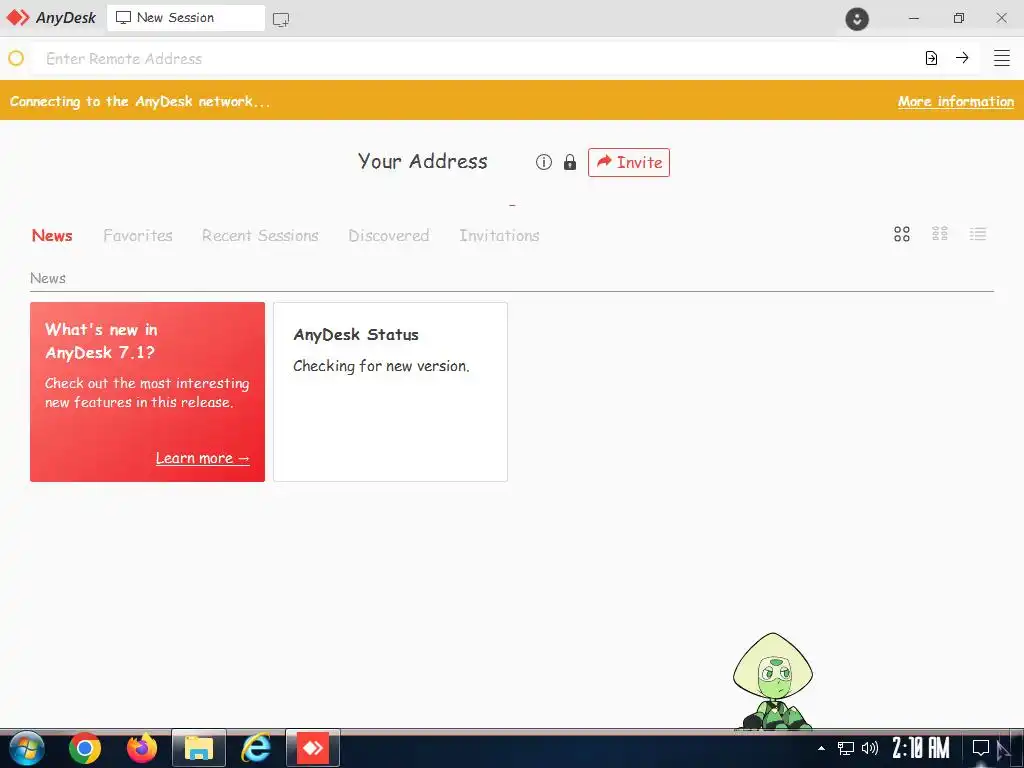The width and height of the screenshot is (1024, 768).
Task: Open the What's new in AnyDesk 7.1 card
Action: [x=148, y=392]
